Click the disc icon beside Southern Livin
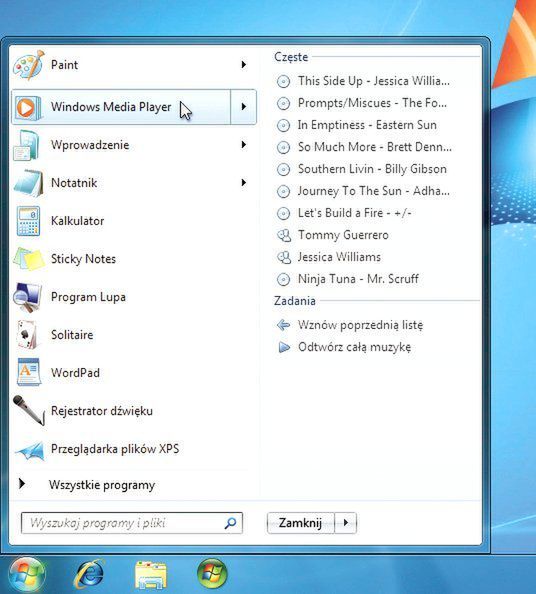 (x=283, y=169)
